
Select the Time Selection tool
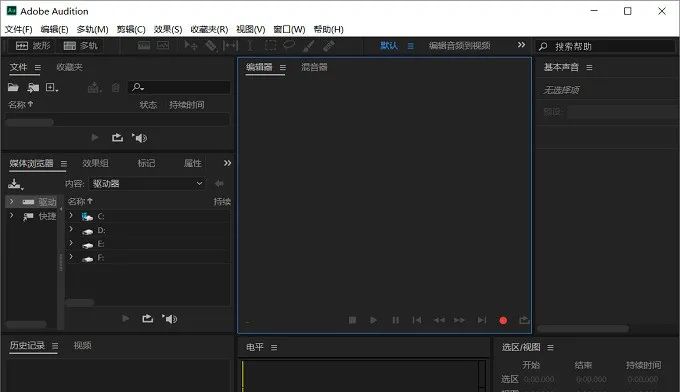coord(251,46)
